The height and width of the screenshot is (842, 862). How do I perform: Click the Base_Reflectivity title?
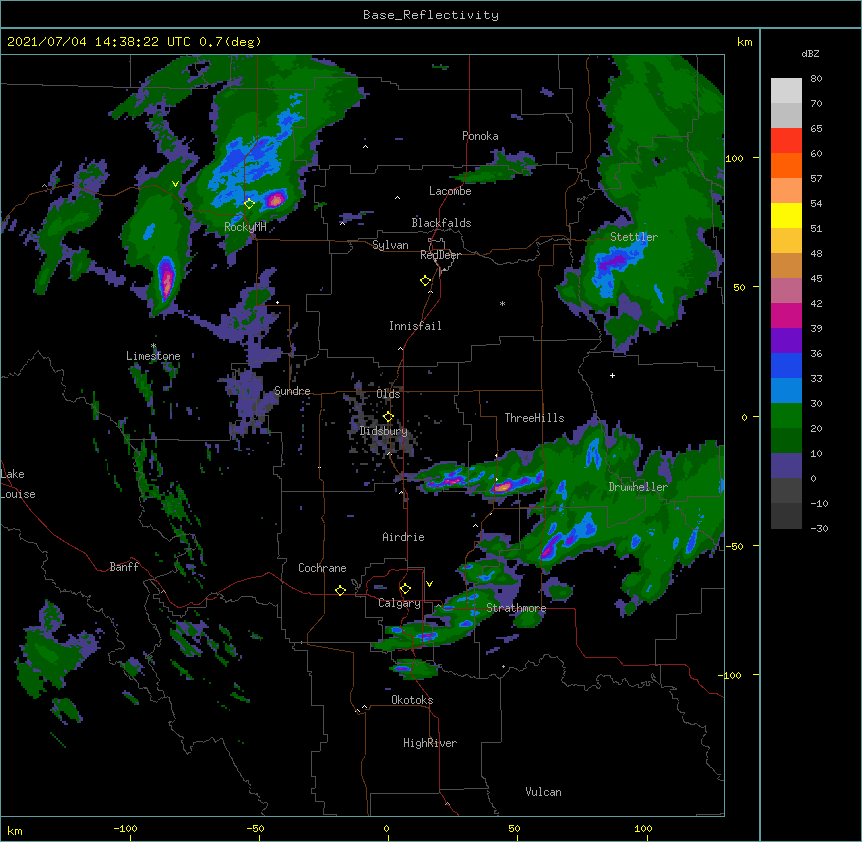[x=431, y=15]
